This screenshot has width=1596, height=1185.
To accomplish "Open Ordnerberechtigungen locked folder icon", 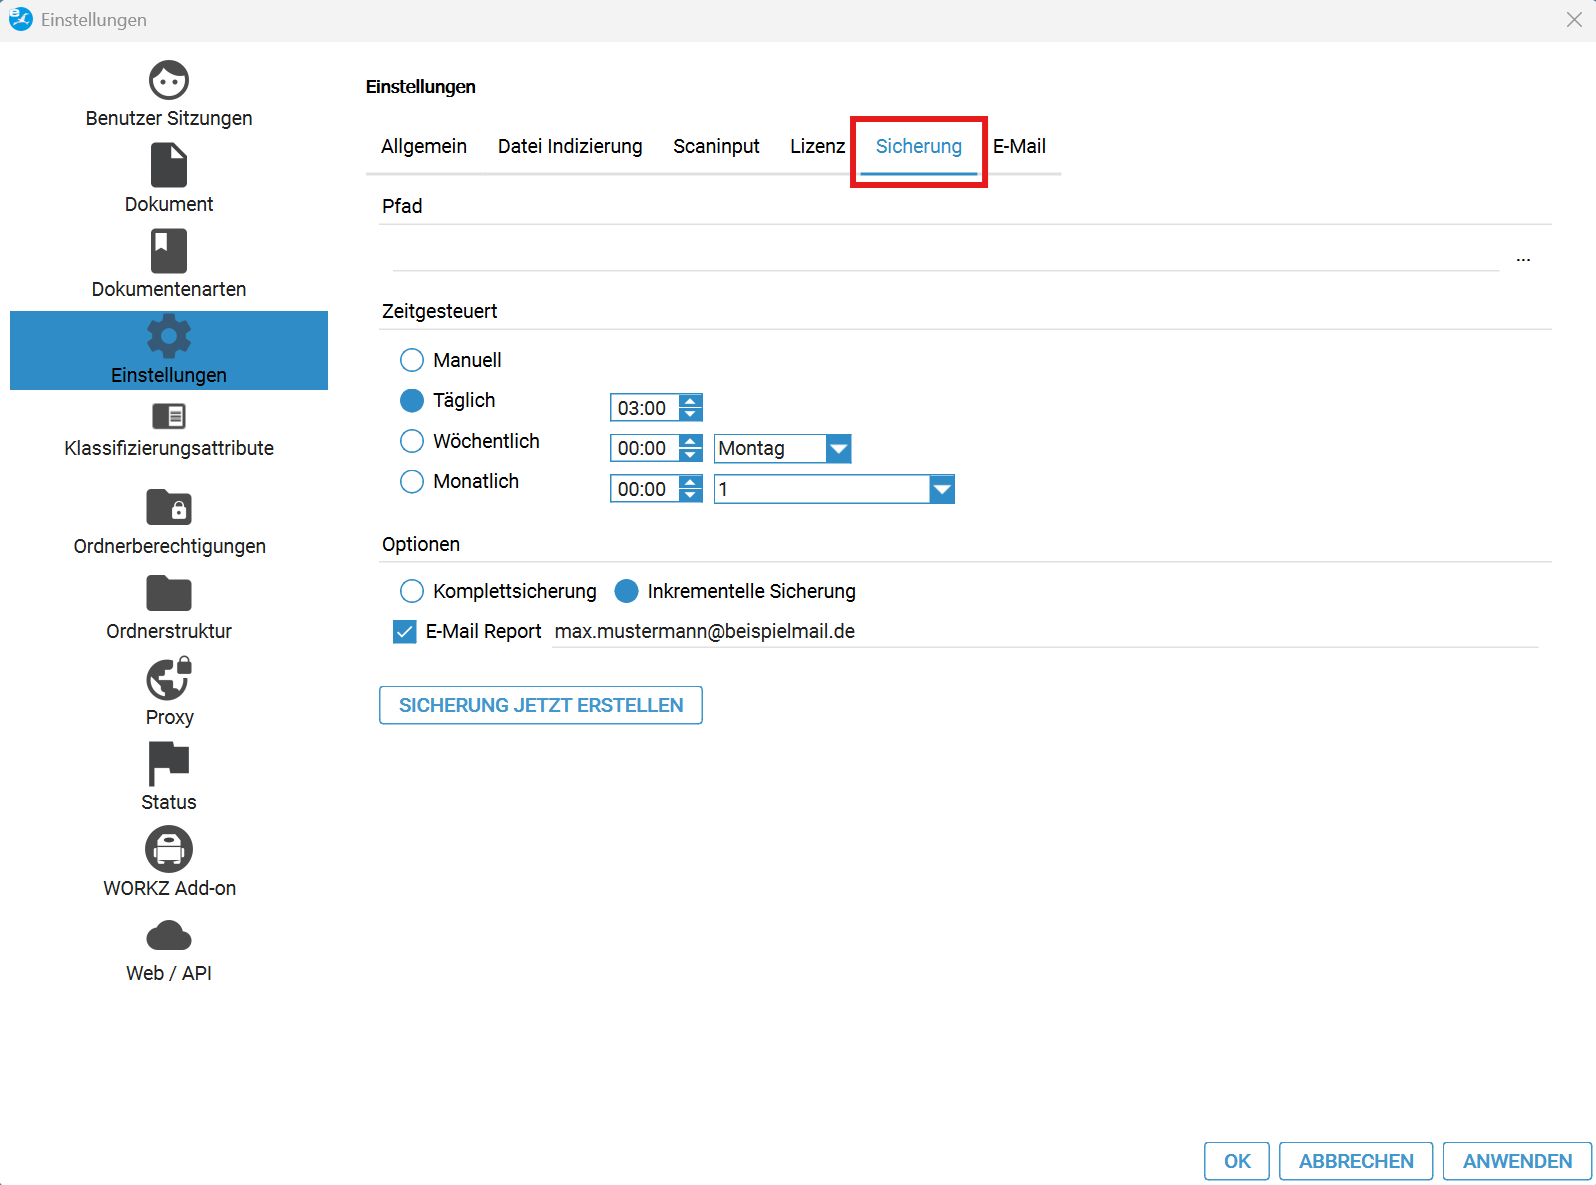I will click(169, 507).
